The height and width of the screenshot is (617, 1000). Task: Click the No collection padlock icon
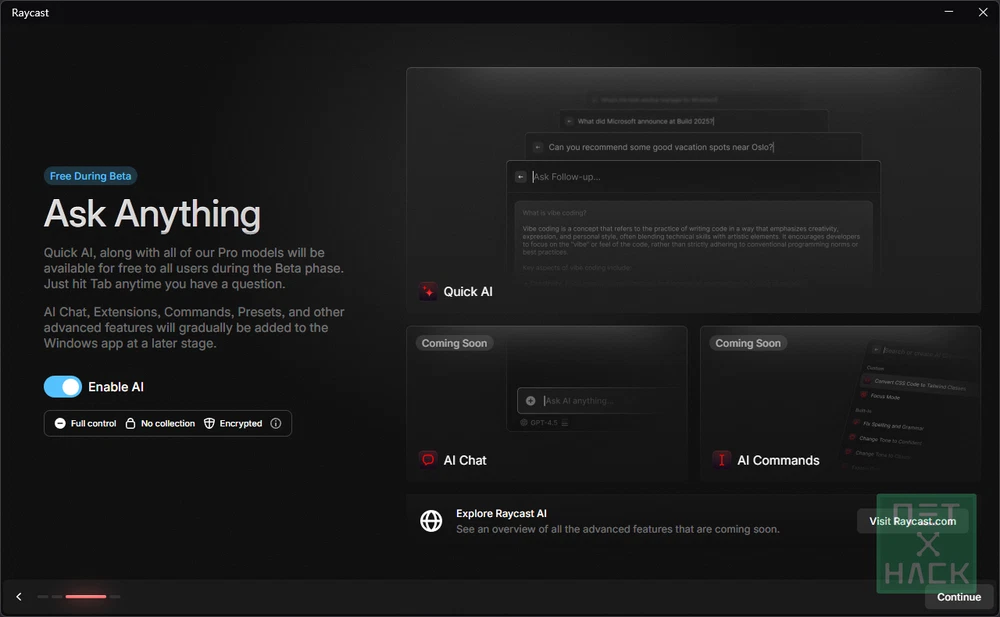point(130,423)
